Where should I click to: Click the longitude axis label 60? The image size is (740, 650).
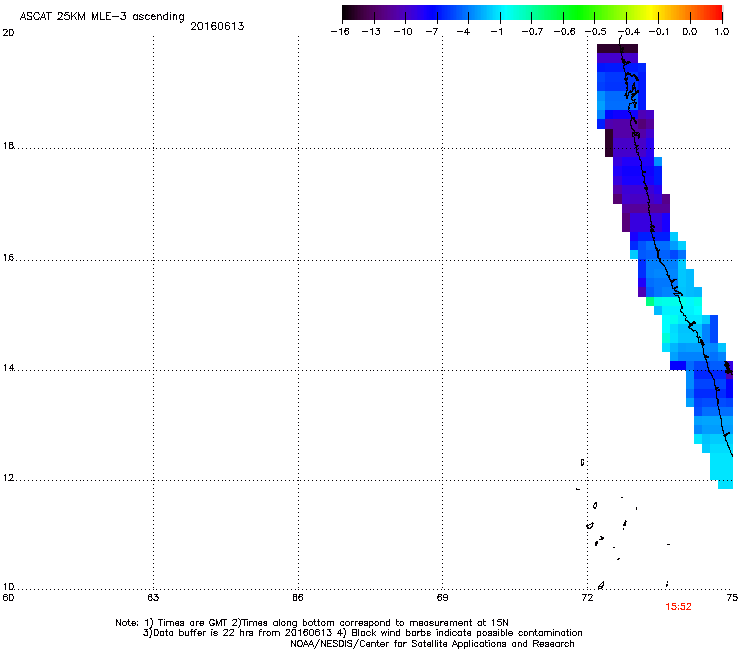coord(8,598)
